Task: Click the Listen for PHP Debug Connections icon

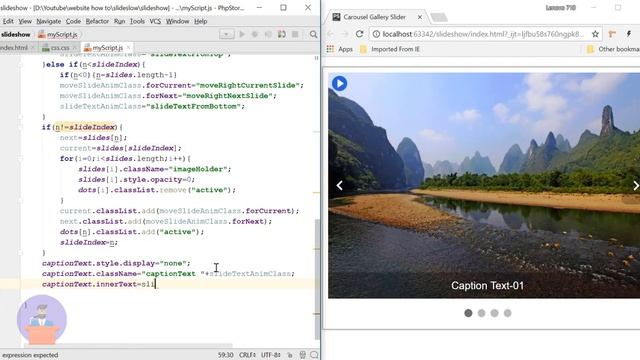Action: 282,34
